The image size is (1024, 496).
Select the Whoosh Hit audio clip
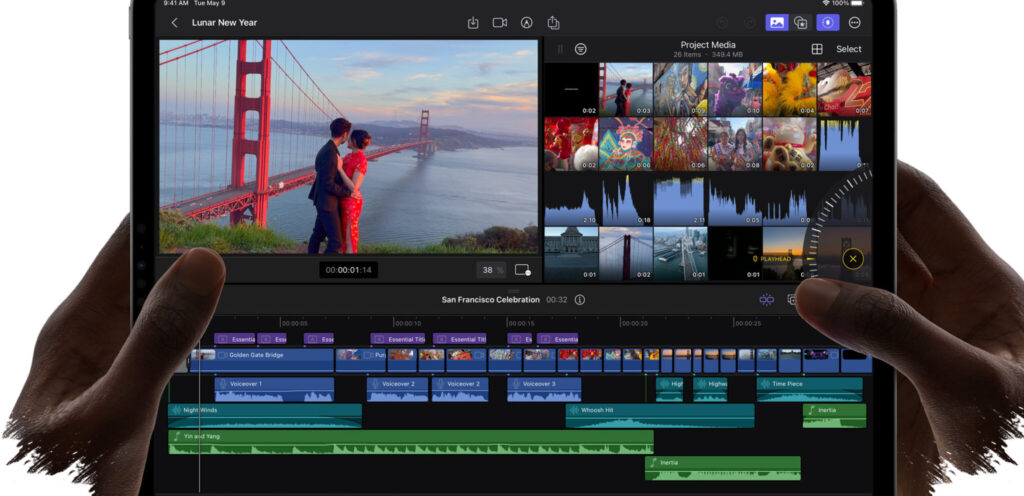point(660,416)
